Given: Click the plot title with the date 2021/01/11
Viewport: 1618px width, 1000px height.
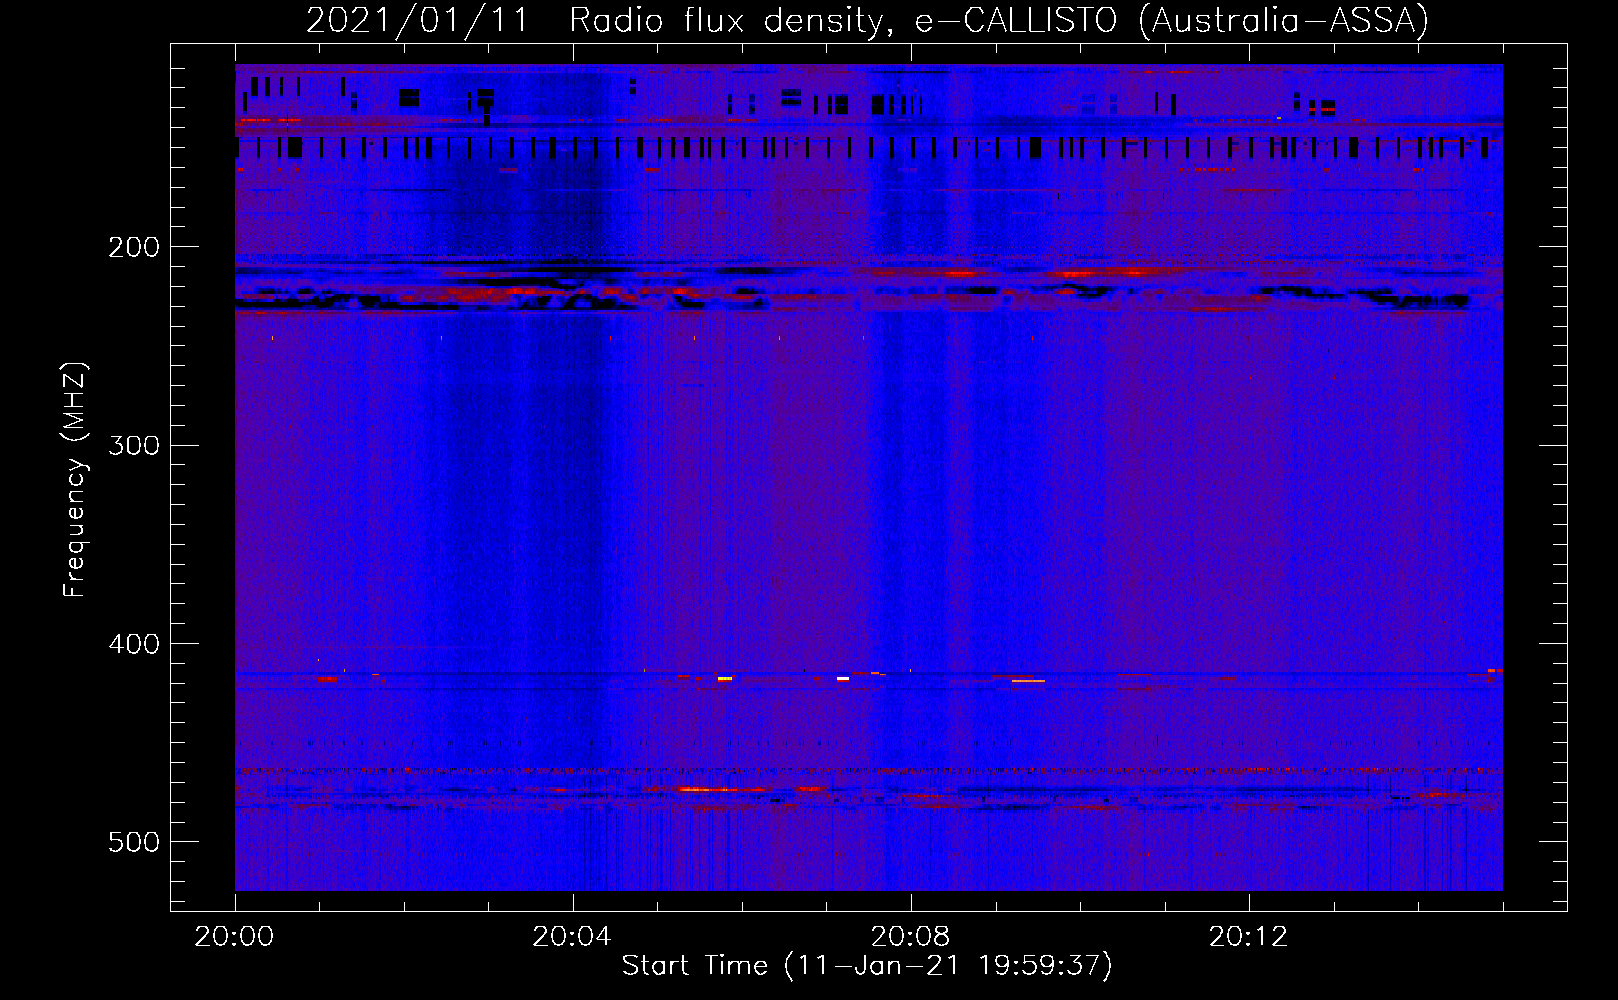Looking at the screenshot, I should click(x=867, y=20).
